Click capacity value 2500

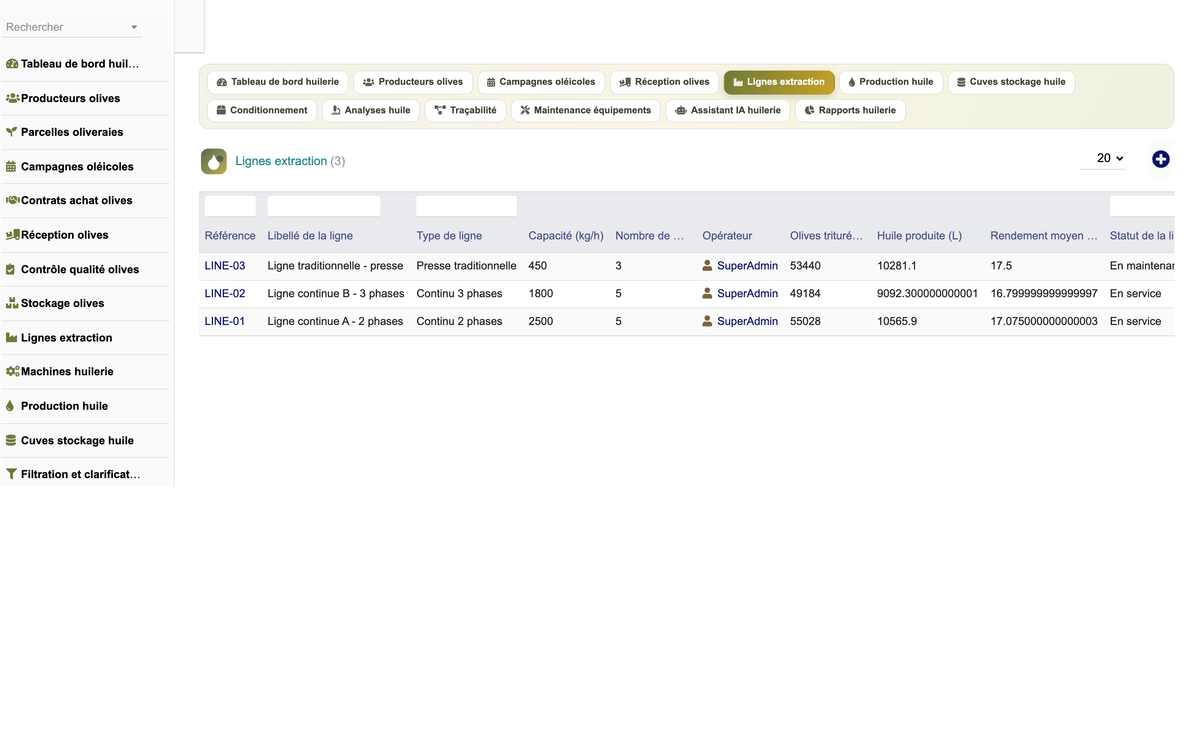(541, 322)
